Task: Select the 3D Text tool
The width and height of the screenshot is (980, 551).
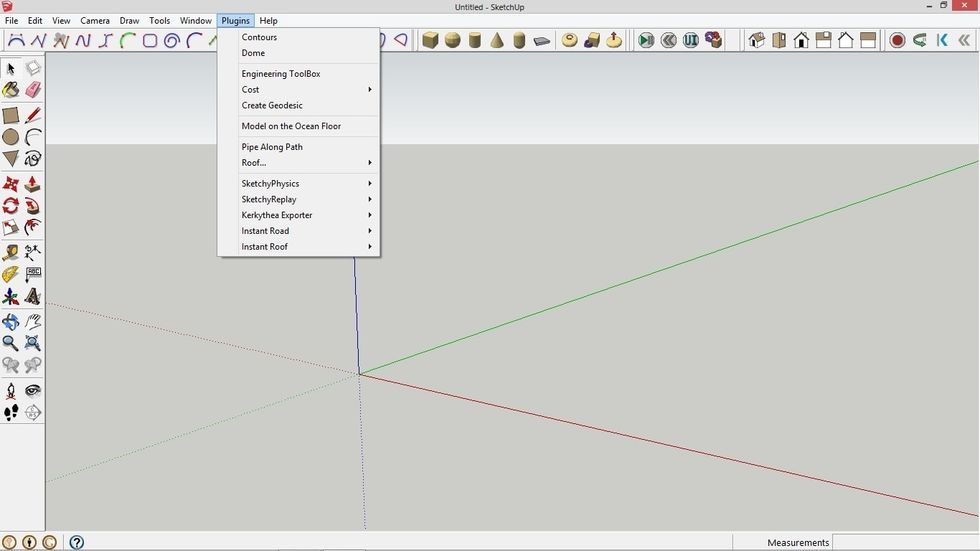Action: coord(32,297)
